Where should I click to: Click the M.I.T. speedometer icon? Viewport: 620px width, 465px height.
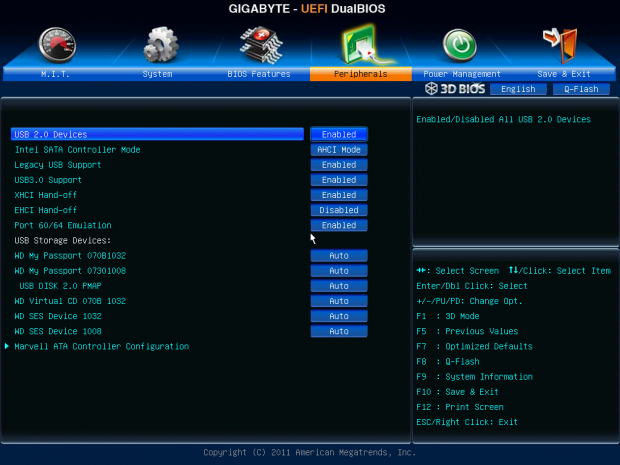coord(57,45)
